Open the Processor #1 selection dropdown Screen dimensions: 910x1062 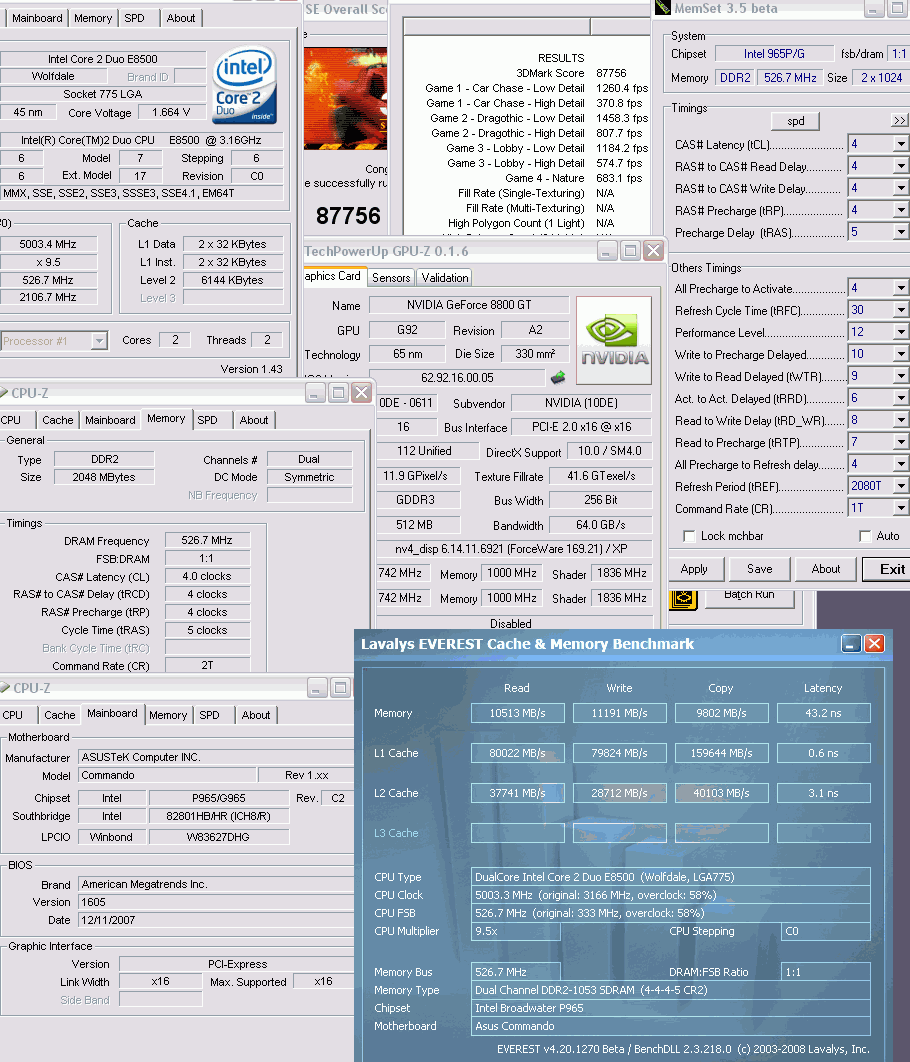(99, 341)
